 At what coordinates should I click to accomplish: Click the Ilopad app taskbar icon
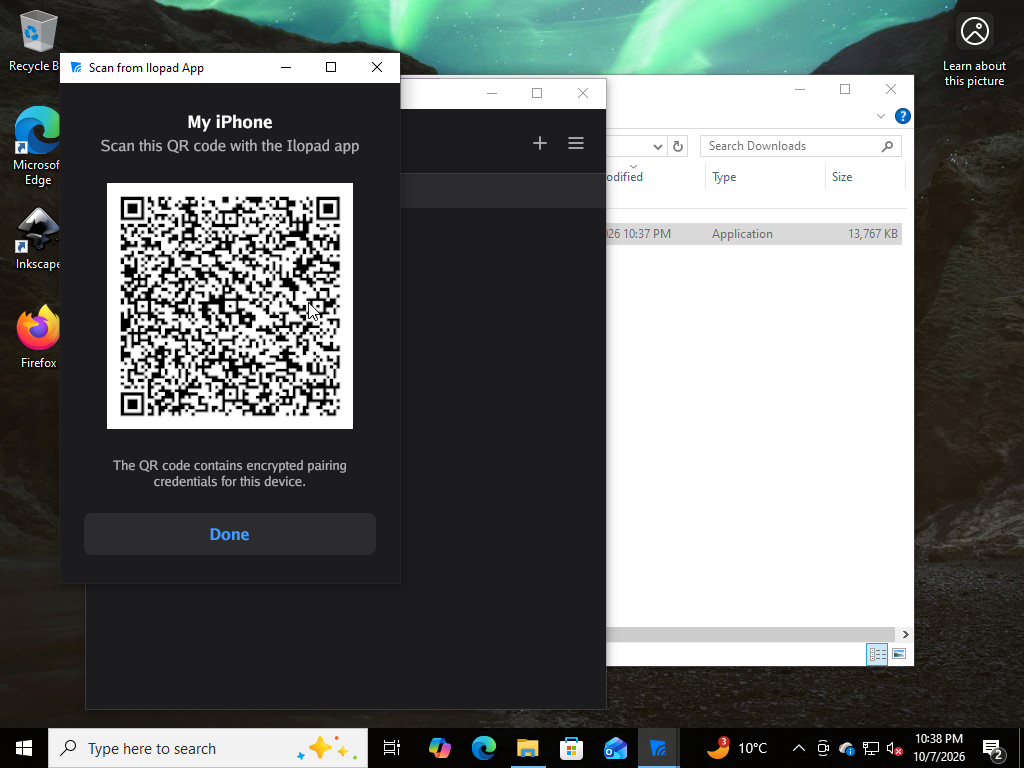(x=658, y=748)
